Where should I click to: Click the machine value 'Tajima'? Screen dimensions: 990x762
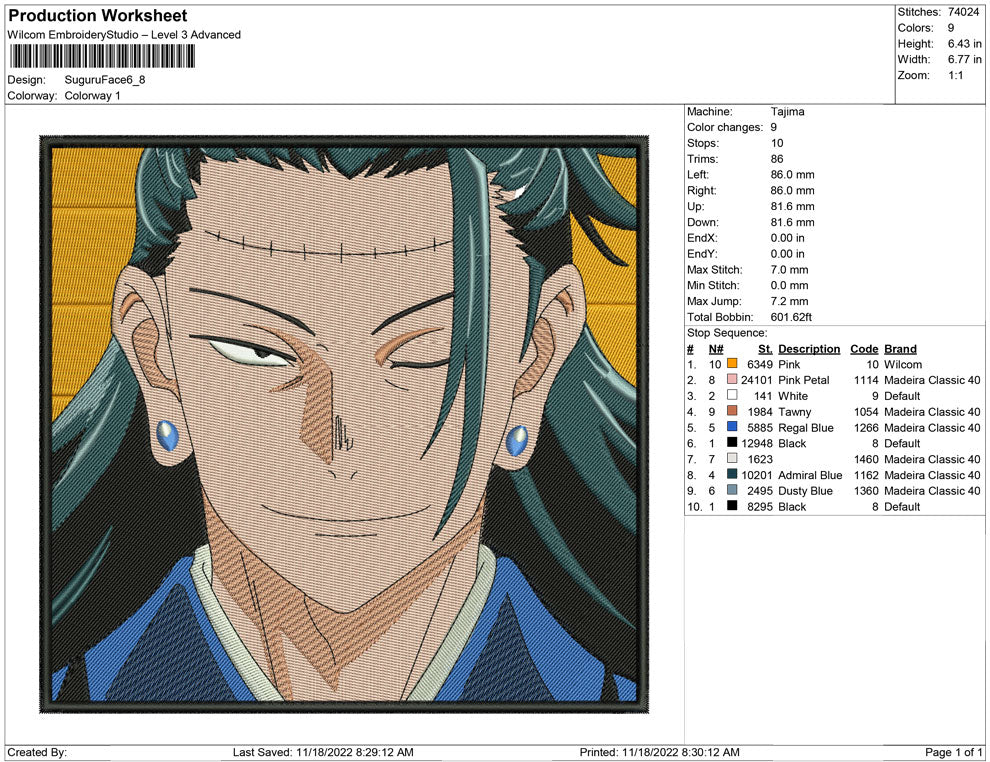pos(787,112)
